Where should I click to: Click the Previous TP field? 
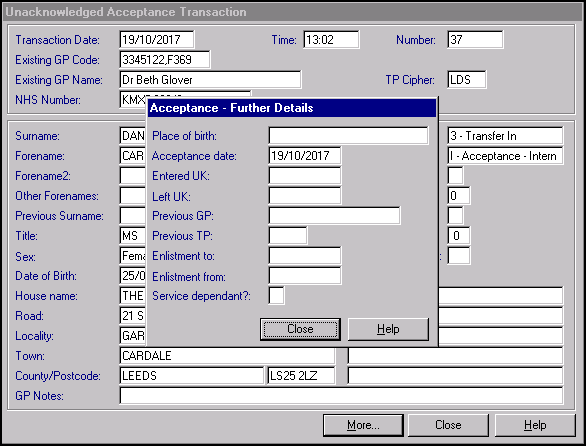click(288, 236)
